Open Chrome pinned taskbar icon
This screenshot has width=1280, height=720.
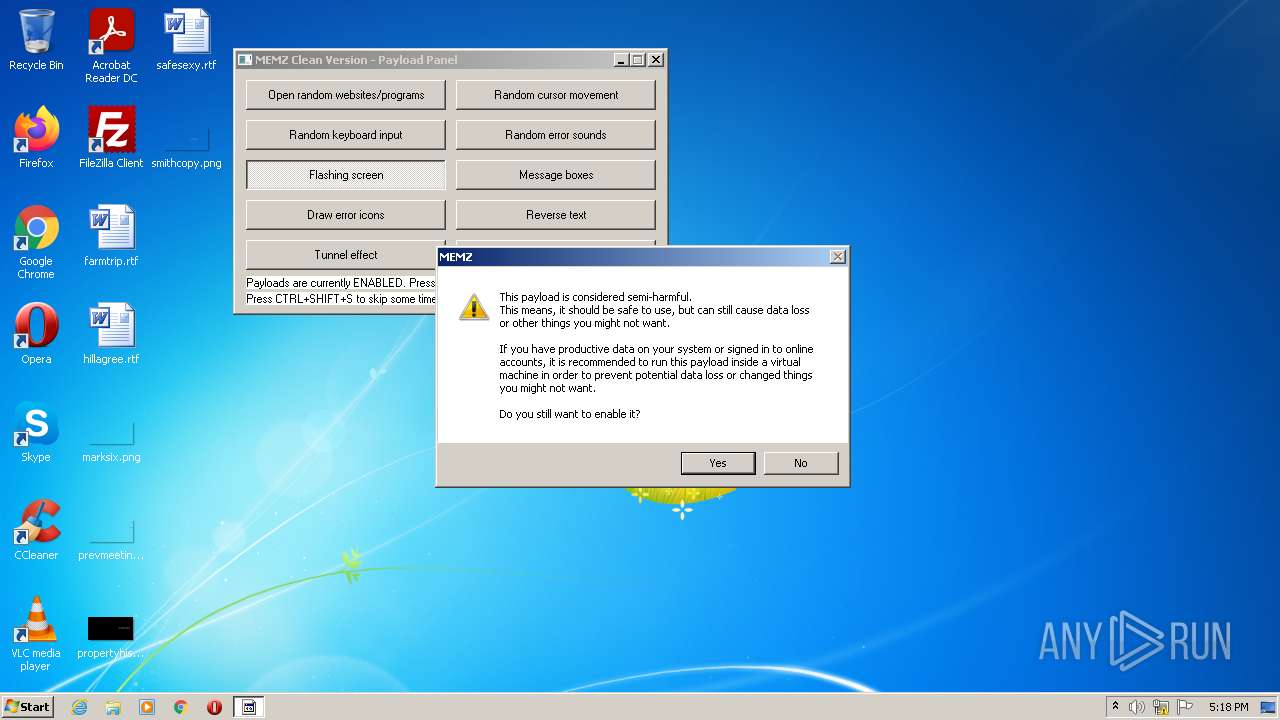[x=181, y=707]
